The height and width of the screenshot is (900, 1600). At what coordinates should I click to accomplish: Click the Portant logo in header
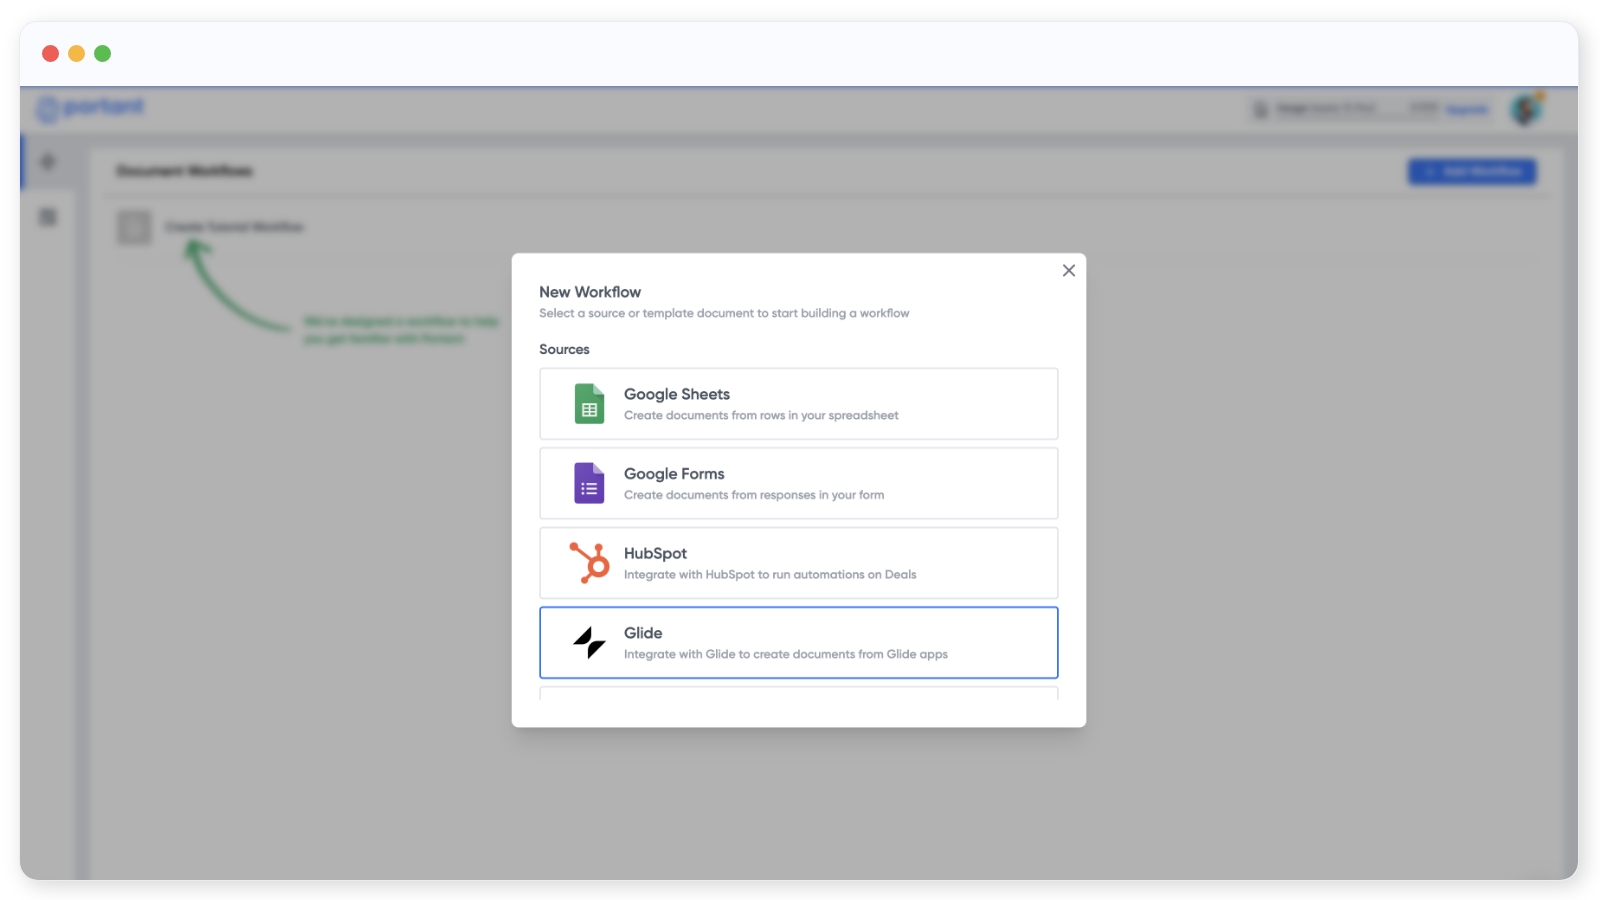[91, 108]
